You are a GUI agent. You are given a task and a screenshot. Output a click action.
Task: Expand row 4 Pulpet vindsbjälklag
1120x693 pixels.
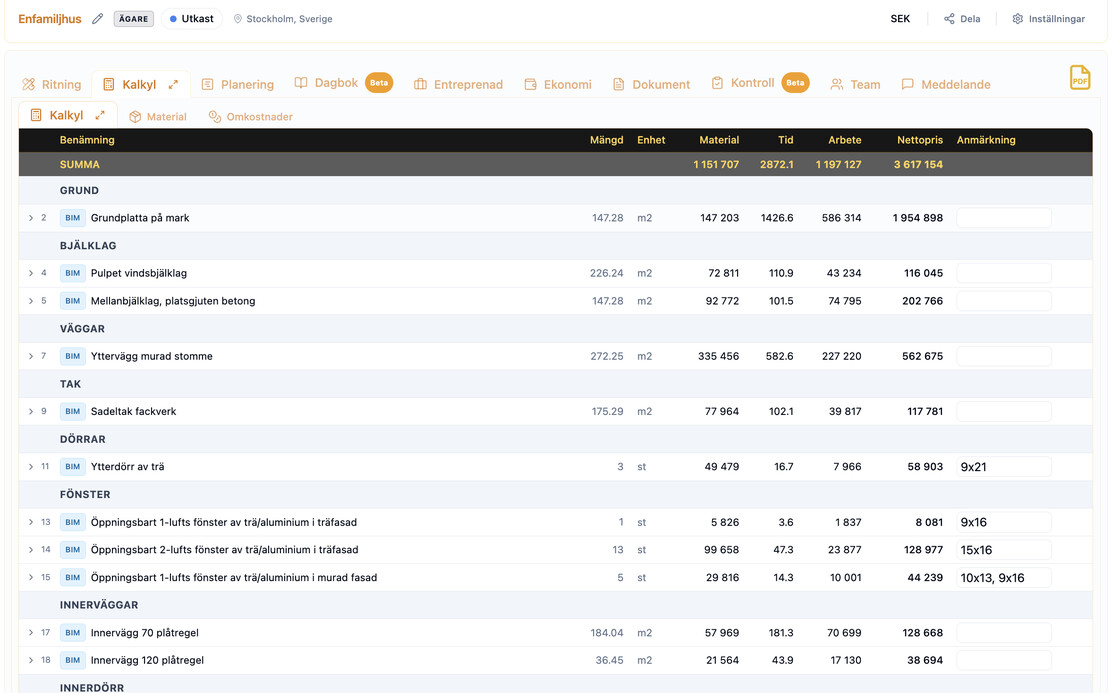(x=31, y=273)
